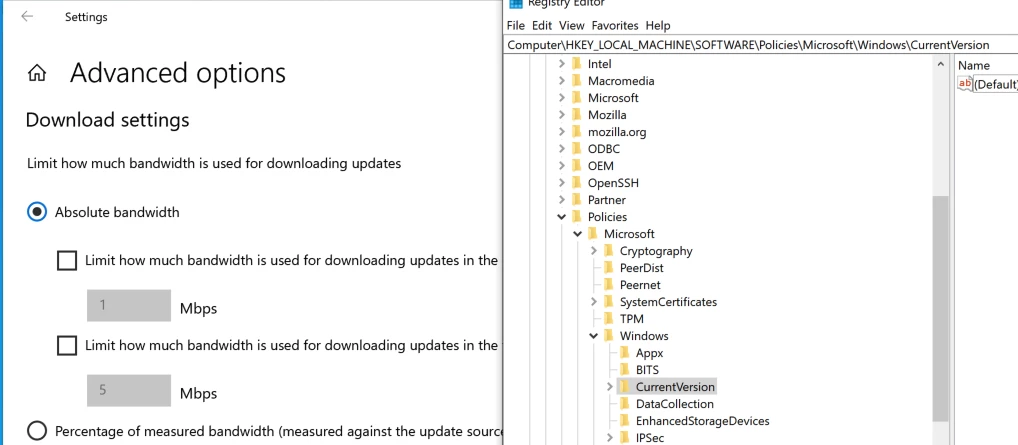1018x445 pixels.
Task: Click the 5 Mbps bandwidth input field
Action: [129, 390]
